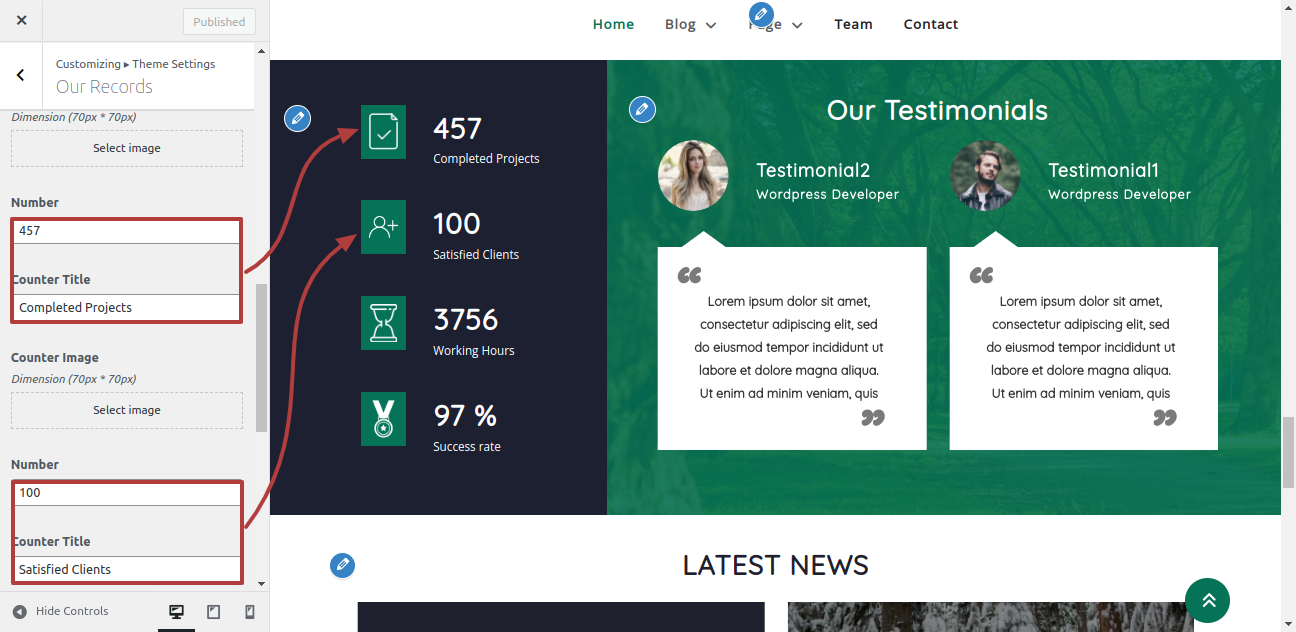Switch to mobile preview mode

pos(250,612)
